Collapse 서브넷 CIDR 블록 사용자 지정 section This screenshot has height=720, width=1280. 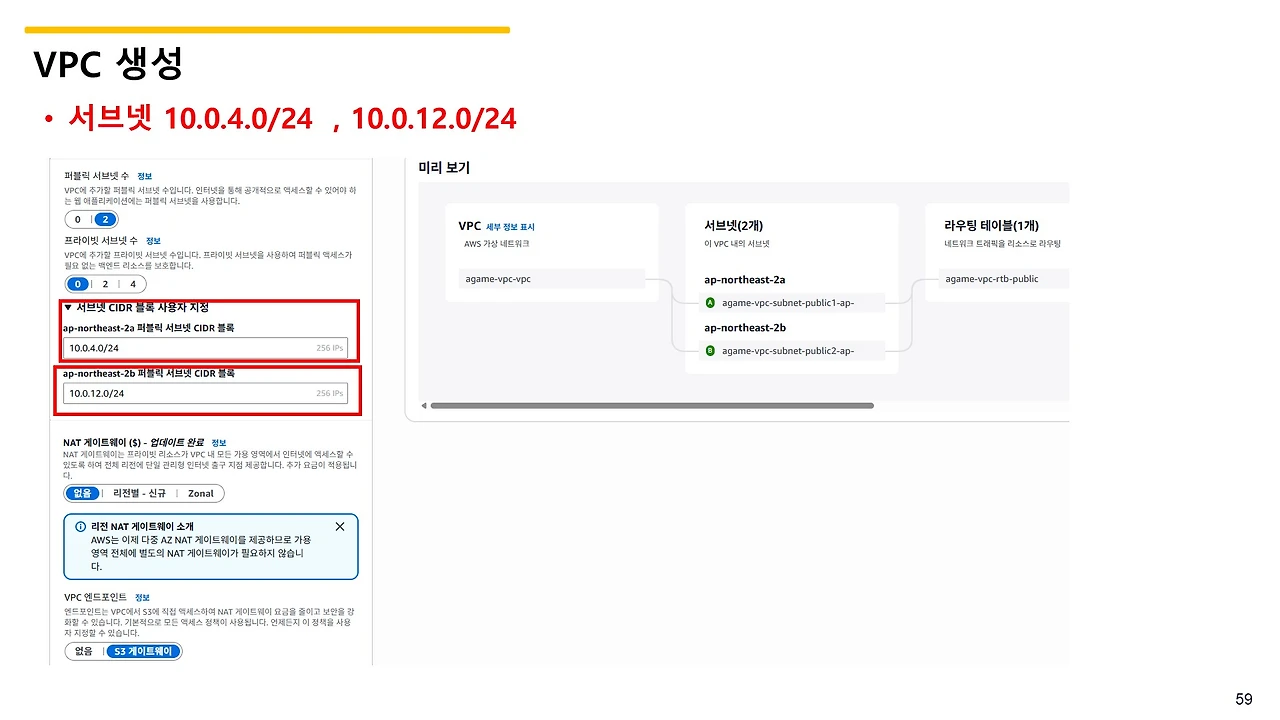(x=136, y=308)
